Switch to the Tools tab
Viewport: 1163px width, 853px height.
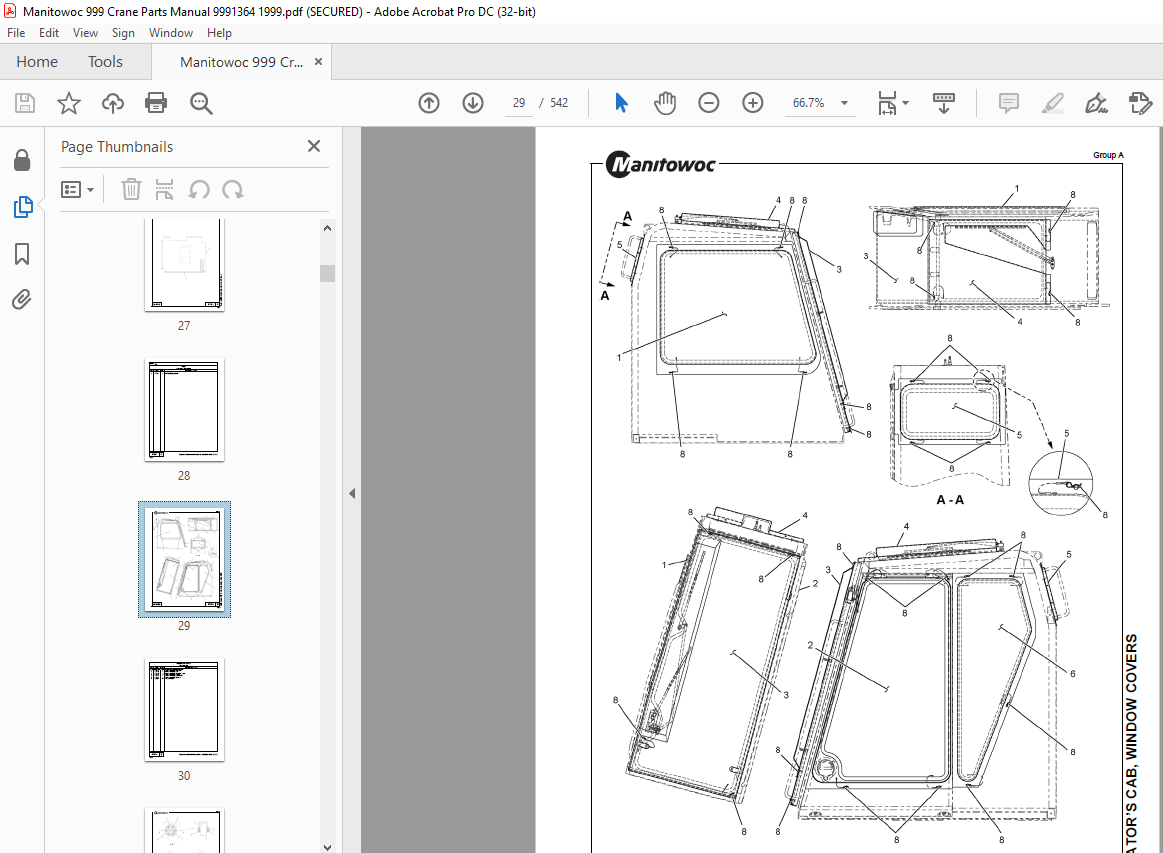[x=105, y=62]
